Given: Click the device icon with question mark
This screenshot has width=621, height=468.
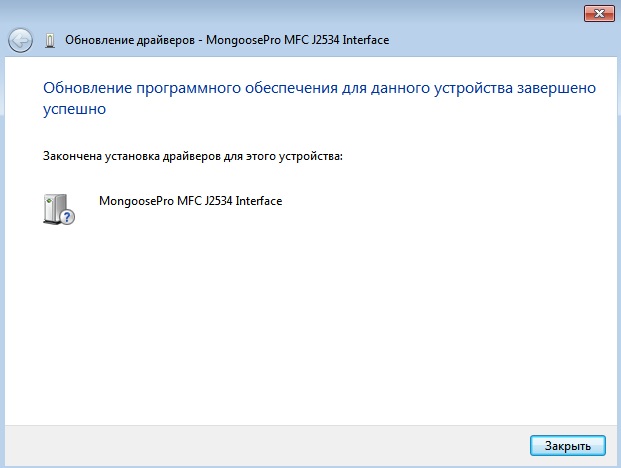Looking at the screenshot, I should point(58,208).
